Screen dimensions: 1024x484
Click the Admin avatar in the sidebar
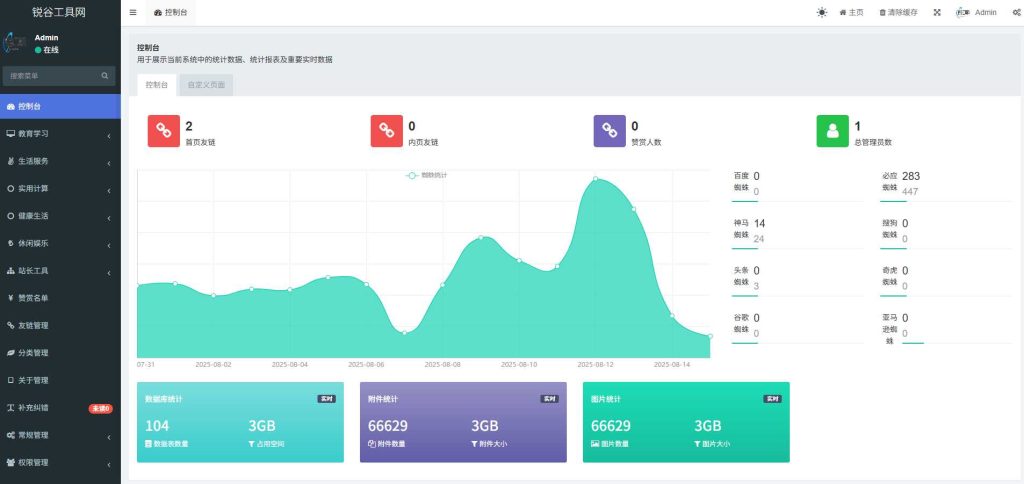point(14,44)
